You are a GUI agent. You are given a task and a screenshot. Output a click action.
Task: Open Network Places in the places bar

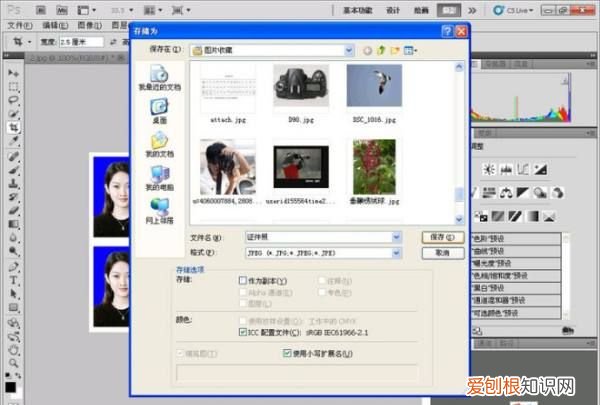[160, 211]
